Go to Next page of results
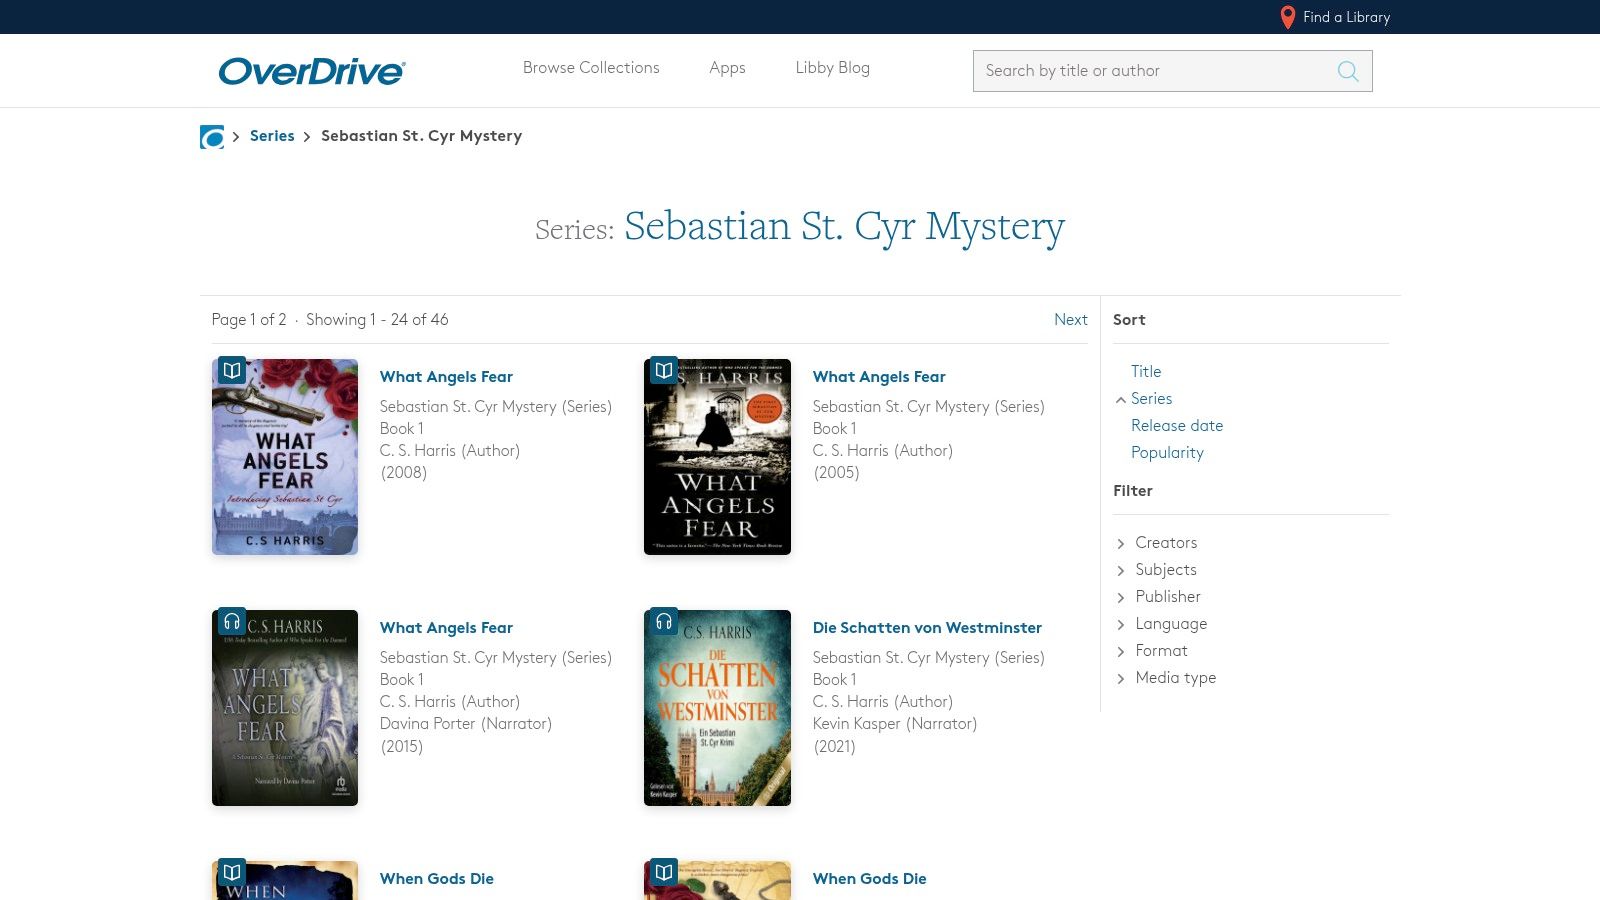 (1070, 320)
